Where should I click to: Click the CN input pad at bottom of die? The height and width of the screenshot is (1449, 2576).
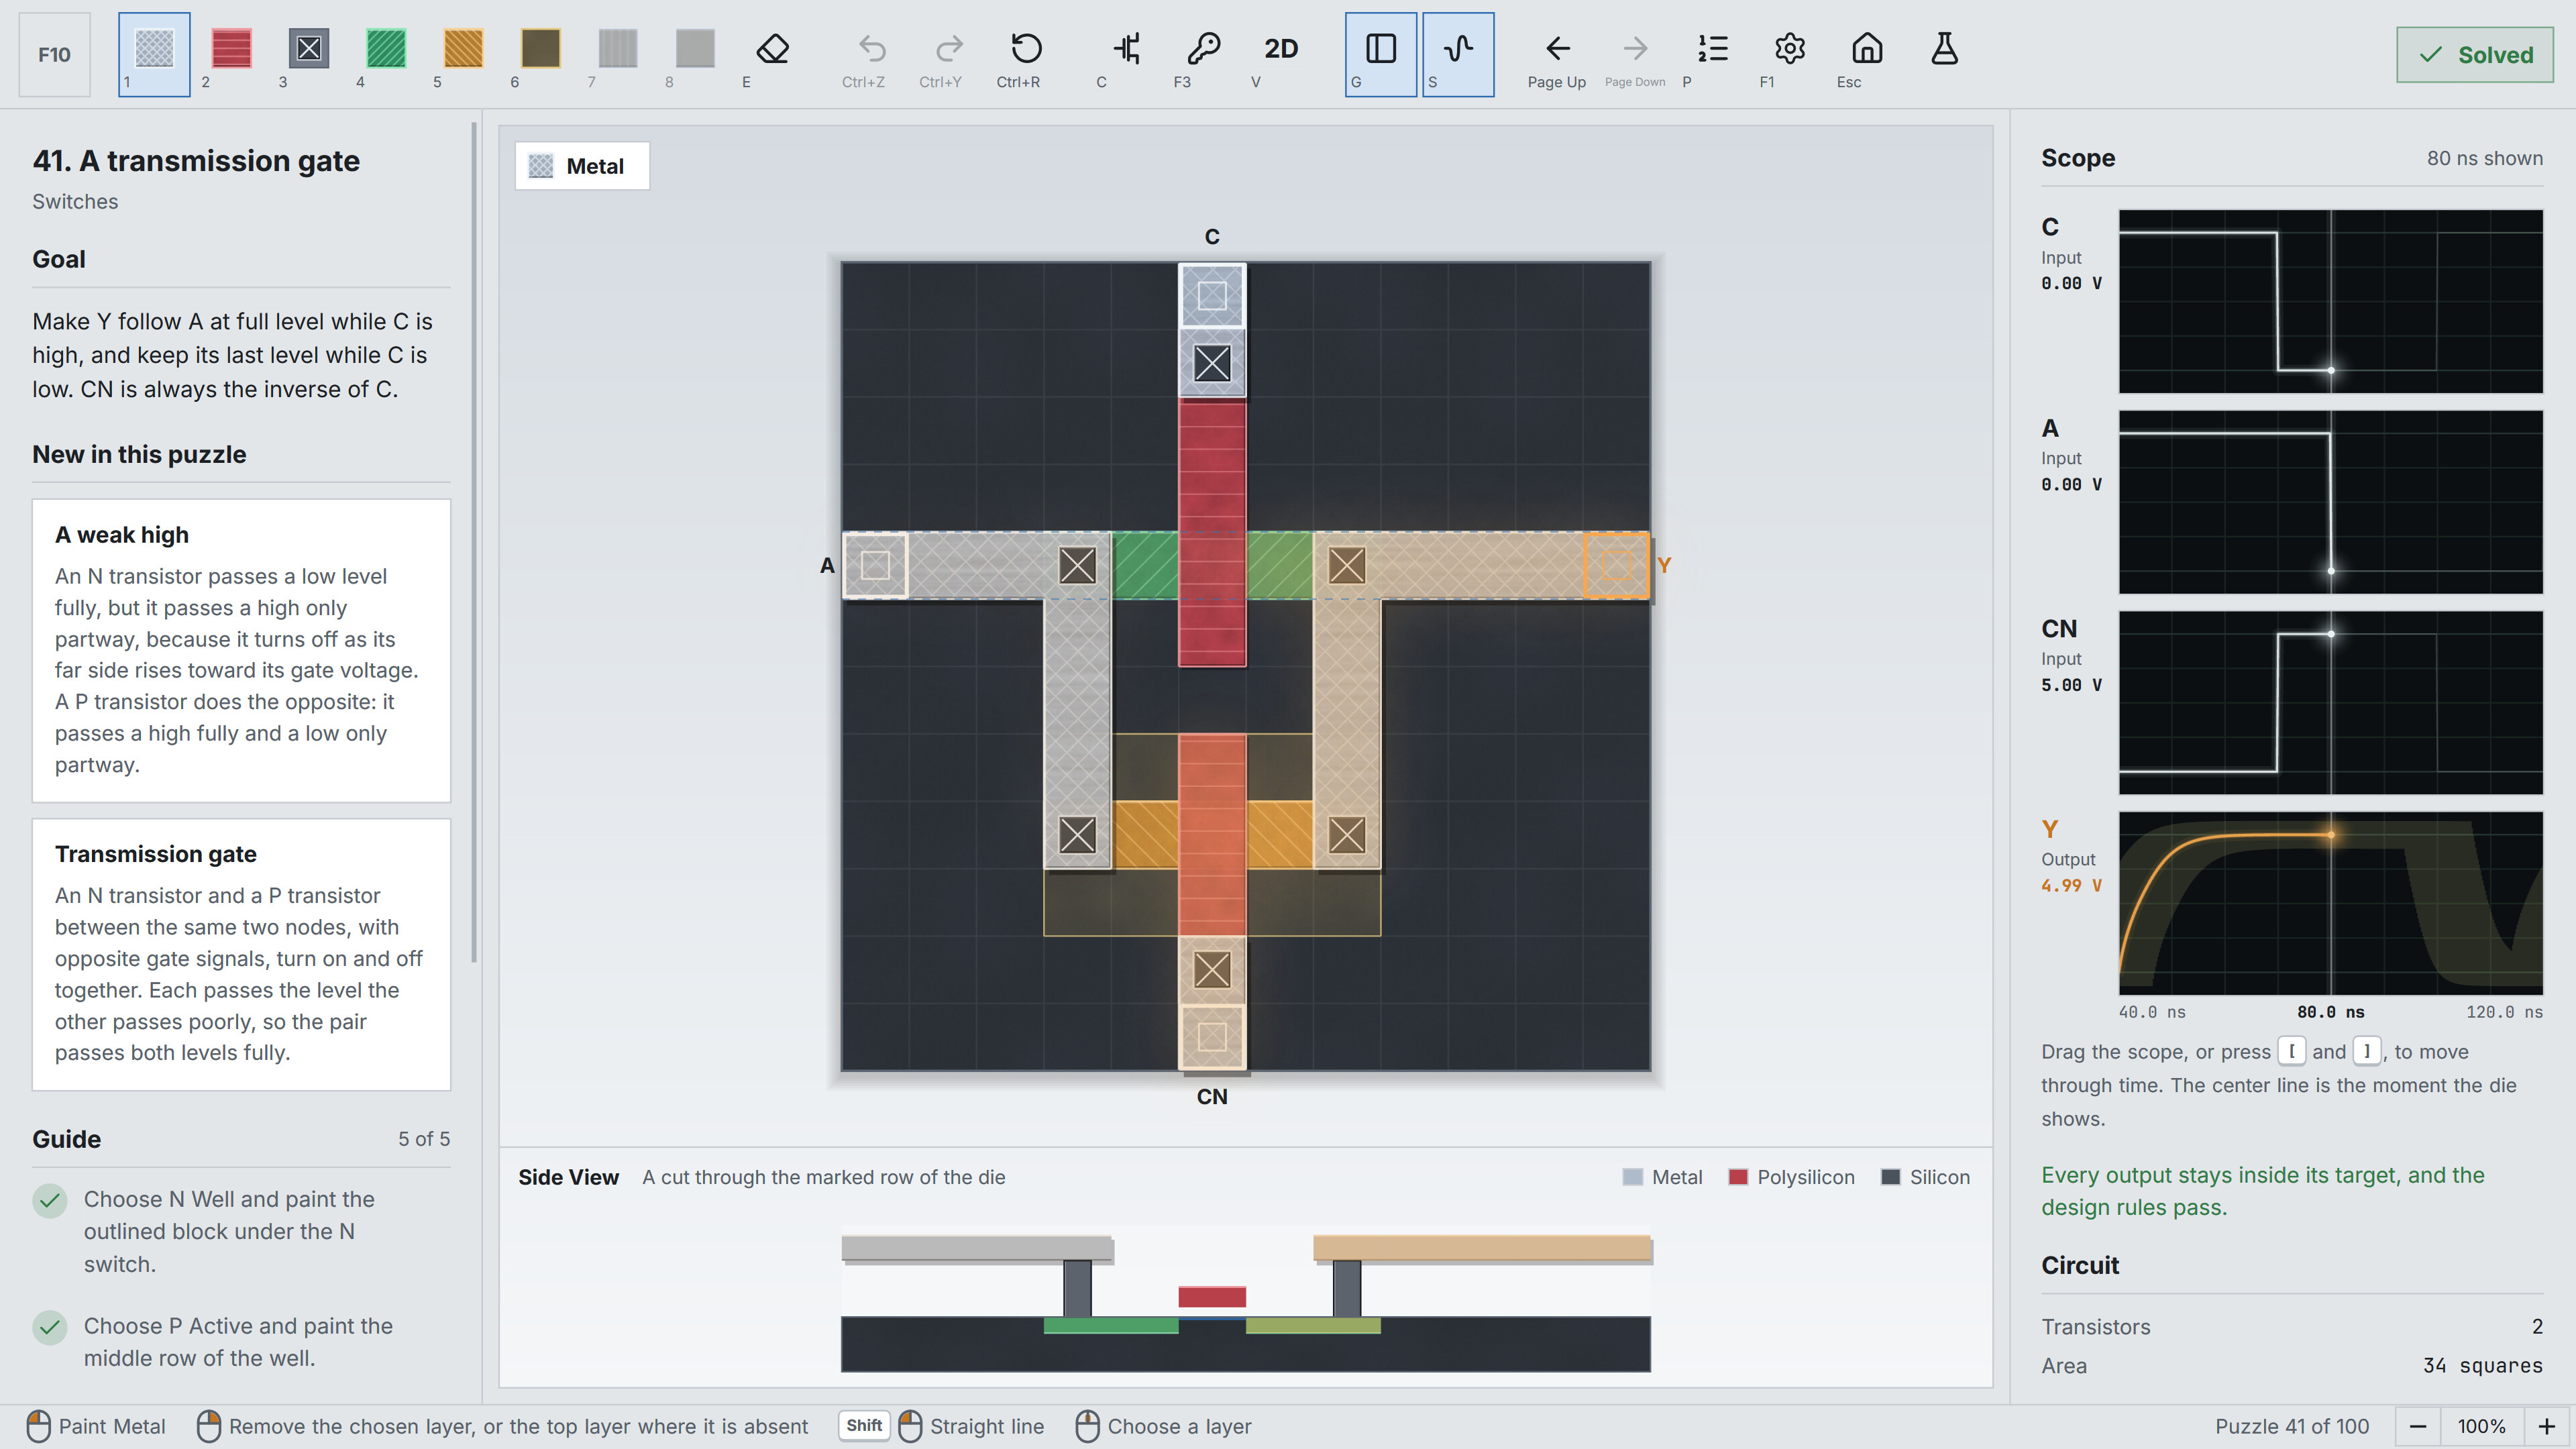pyautogui.click(x=1212, y=1037)
